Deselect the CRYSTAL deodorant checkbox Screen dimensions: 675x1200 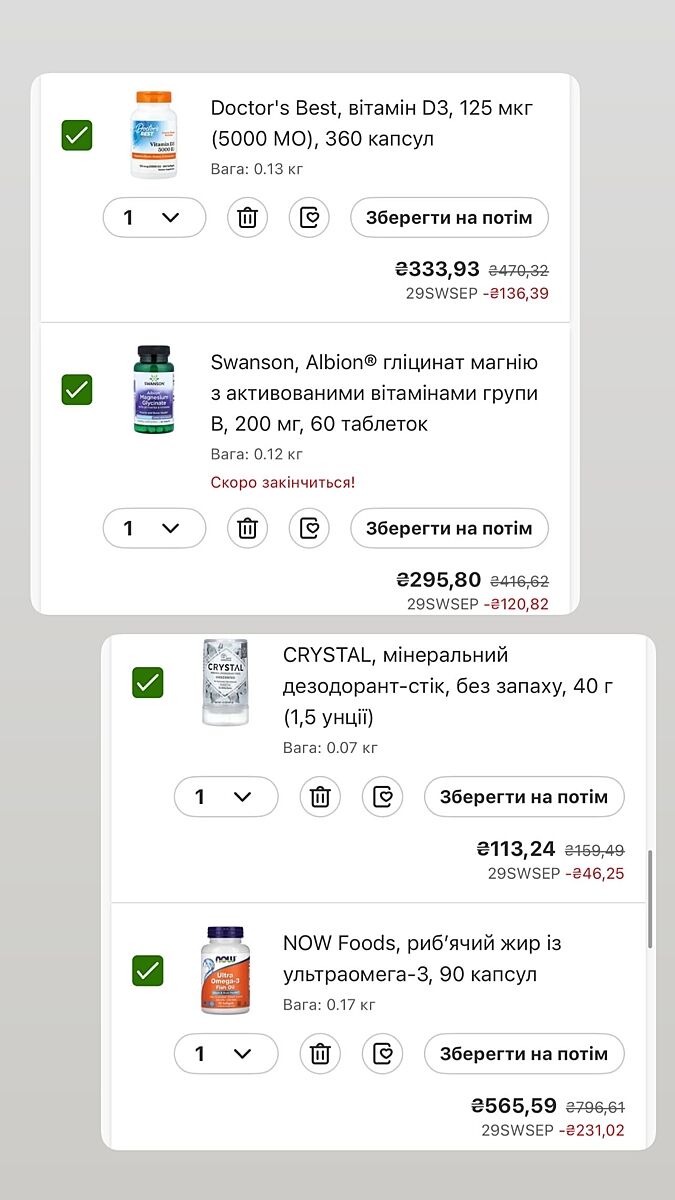tap(148, 683)
